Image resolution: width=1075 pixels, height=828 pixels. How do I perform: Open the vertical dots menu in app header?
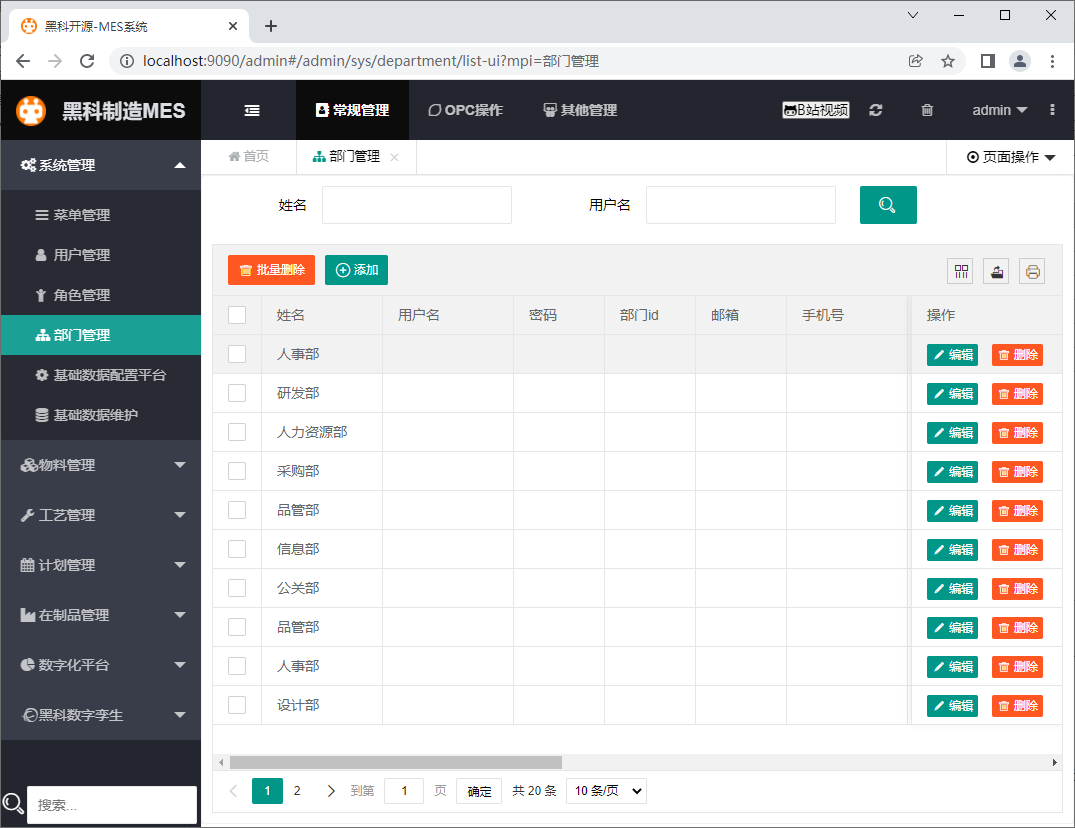tap(1052, 110)
